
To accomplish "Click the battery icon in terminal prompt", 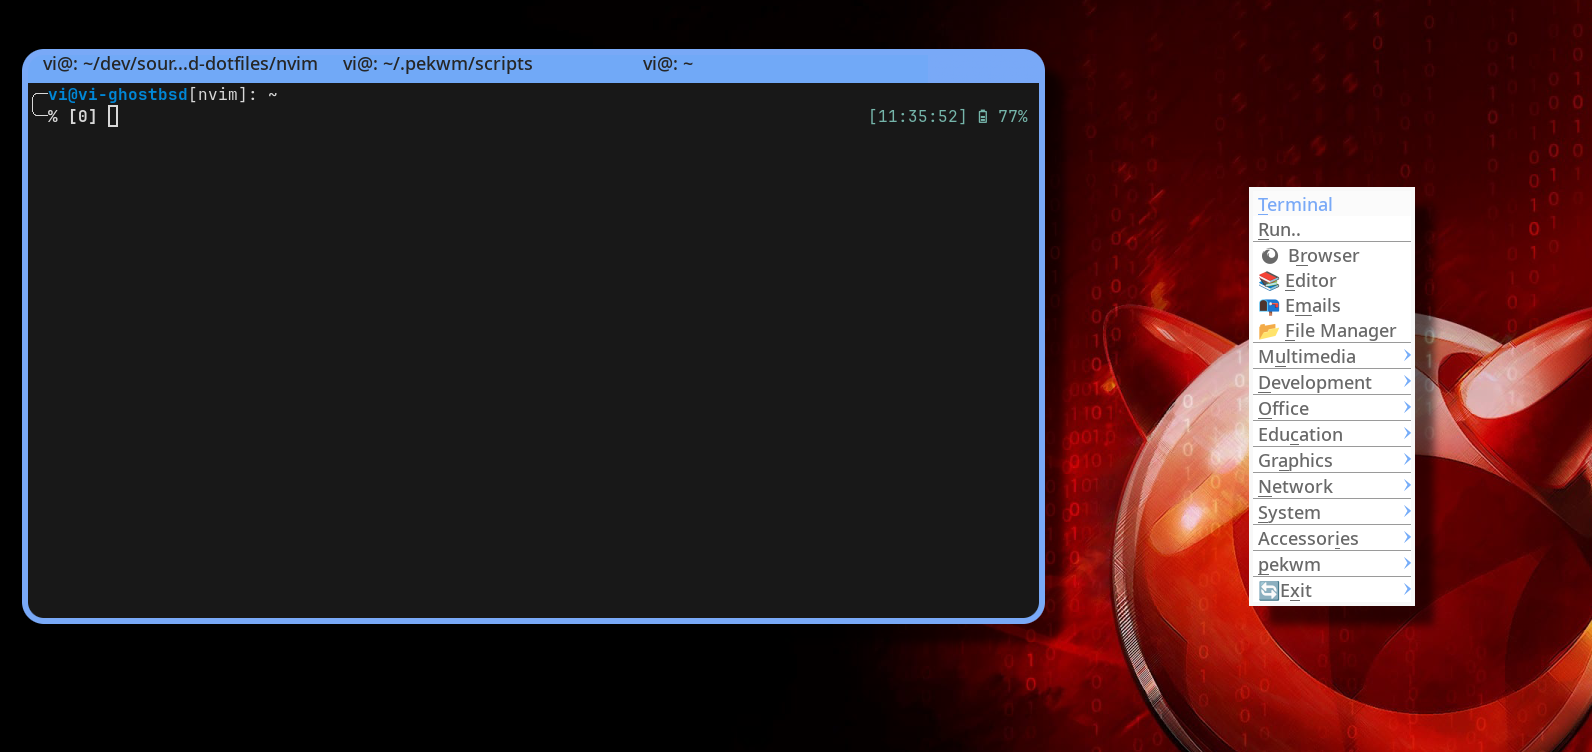I will point(983,117).
